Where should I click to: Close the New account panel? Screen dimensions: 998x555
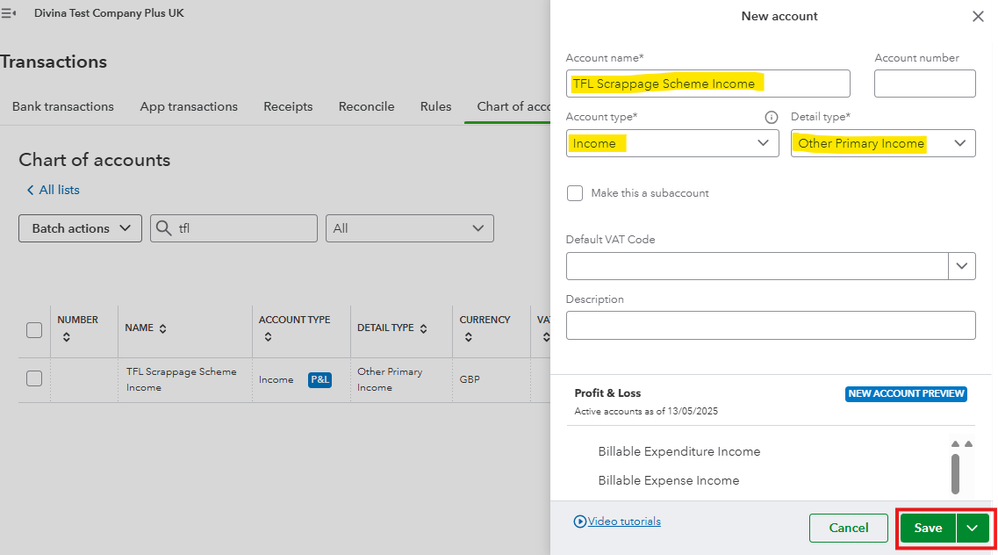pyautogui.click(x=977, y=16)
